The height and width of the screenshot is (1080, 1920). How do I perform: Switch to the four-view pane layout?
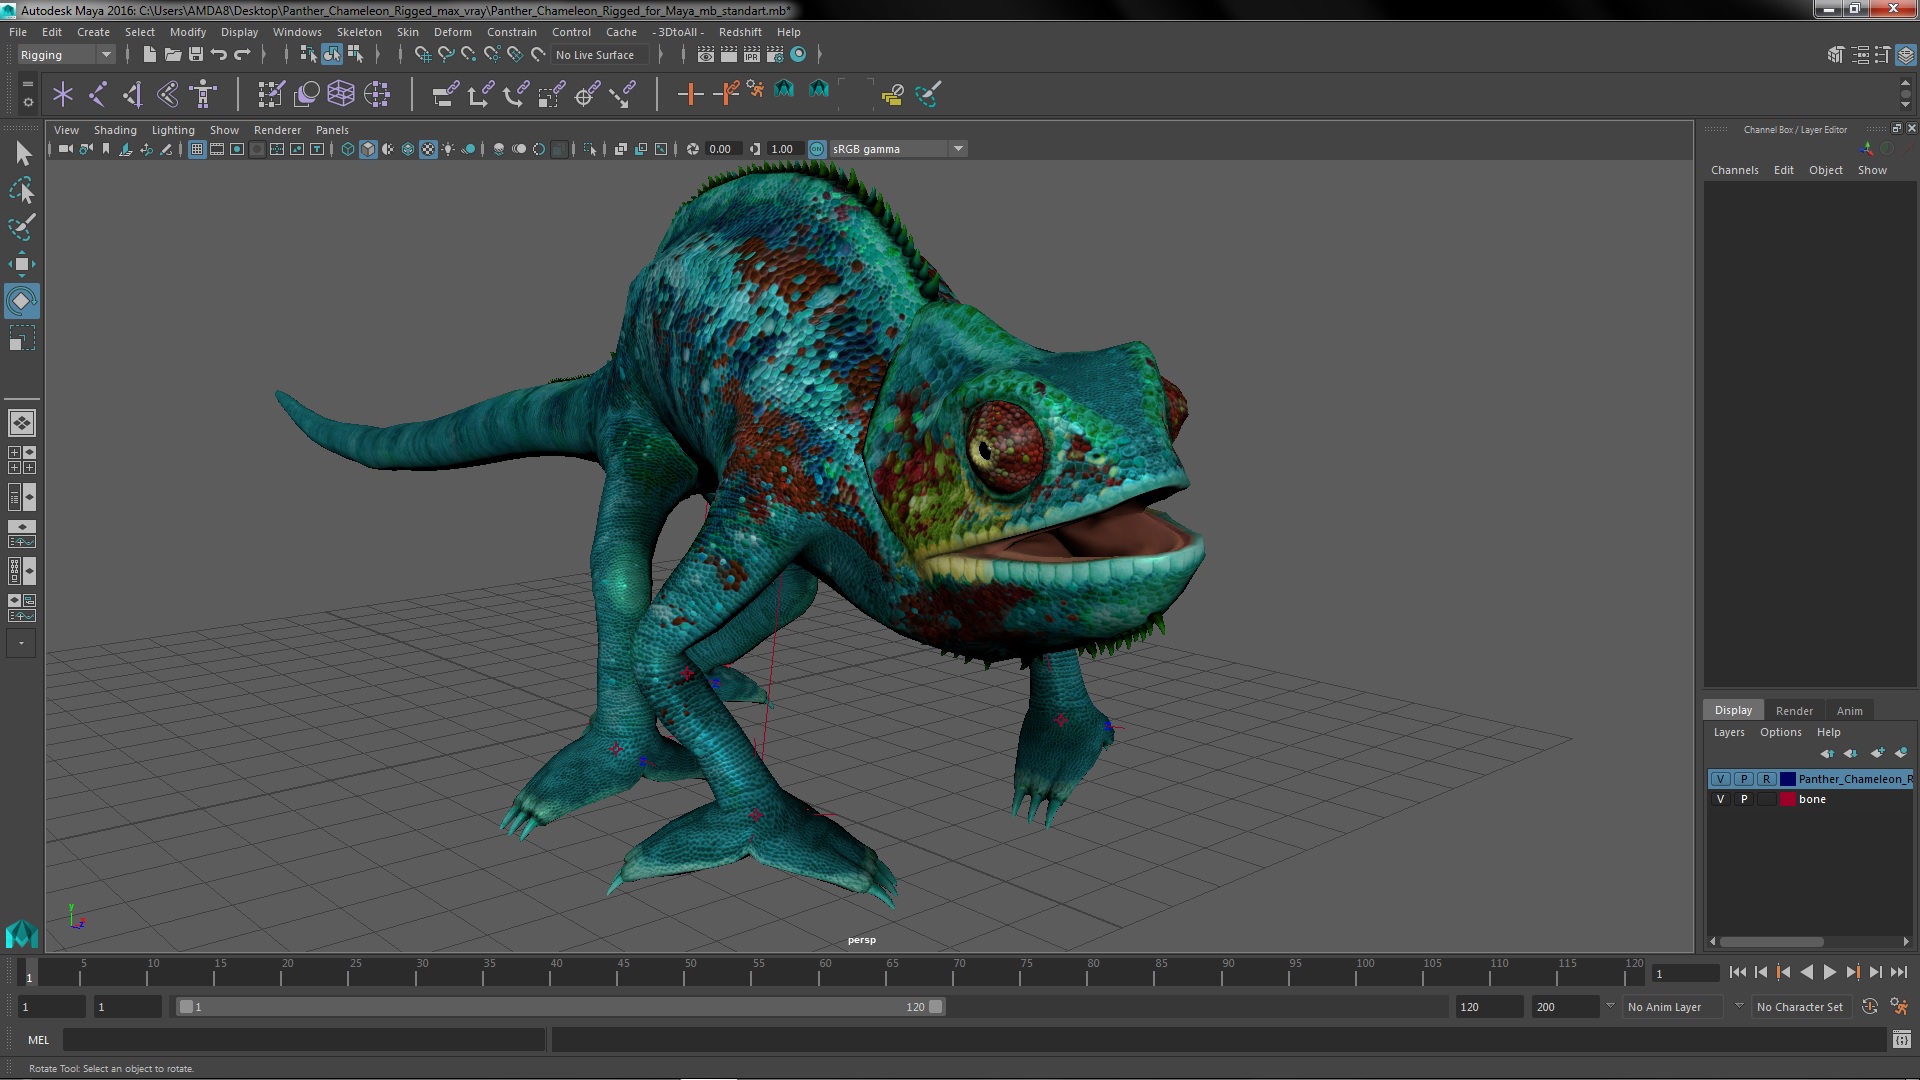[x=22, y=460]
